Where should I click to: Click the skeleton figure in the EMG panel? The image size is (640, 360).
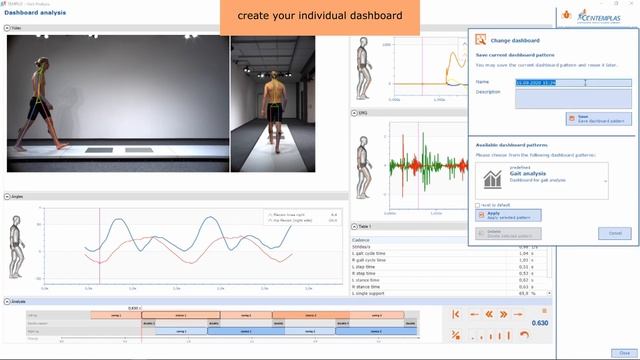[364, 168]
